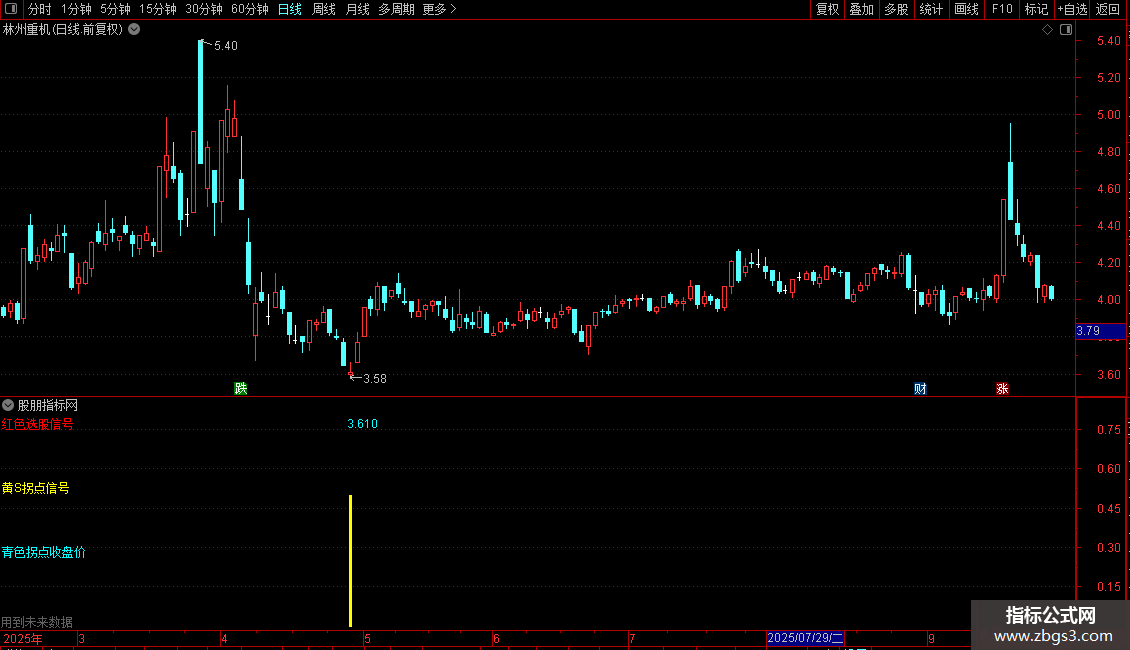Screen dimensions: 1130x650
Task: Click the 3.610 indicator value
Action: pyautogui.click(x=362, y=424)
